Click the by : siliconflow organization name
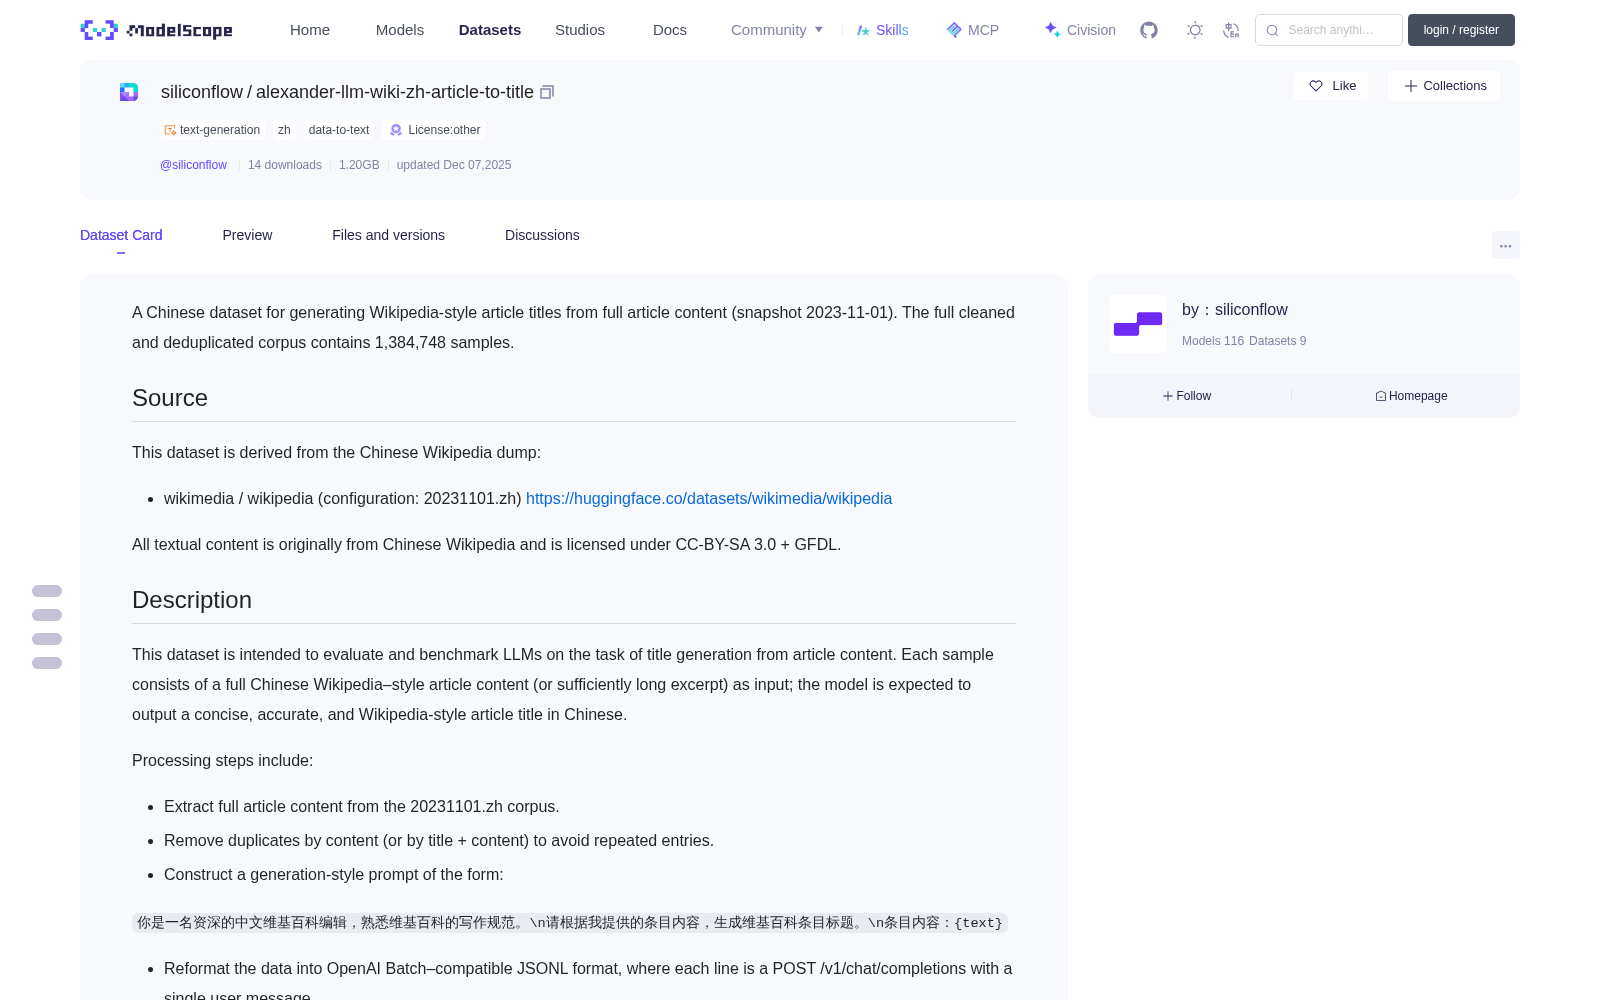The width and height of the screenshot is (1600, 1000). click(1235, 310)
